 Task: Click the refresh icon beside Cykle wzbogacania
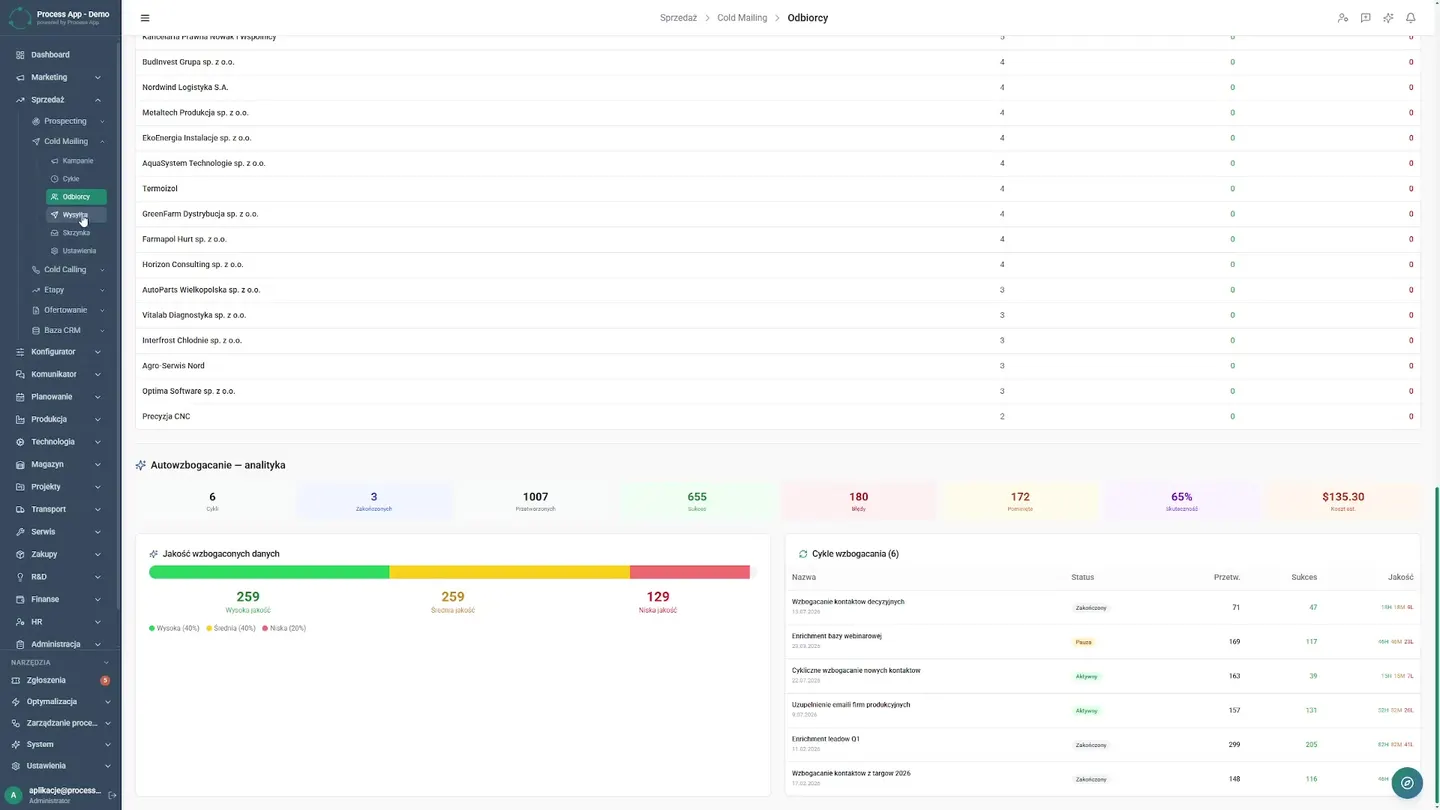803,554
